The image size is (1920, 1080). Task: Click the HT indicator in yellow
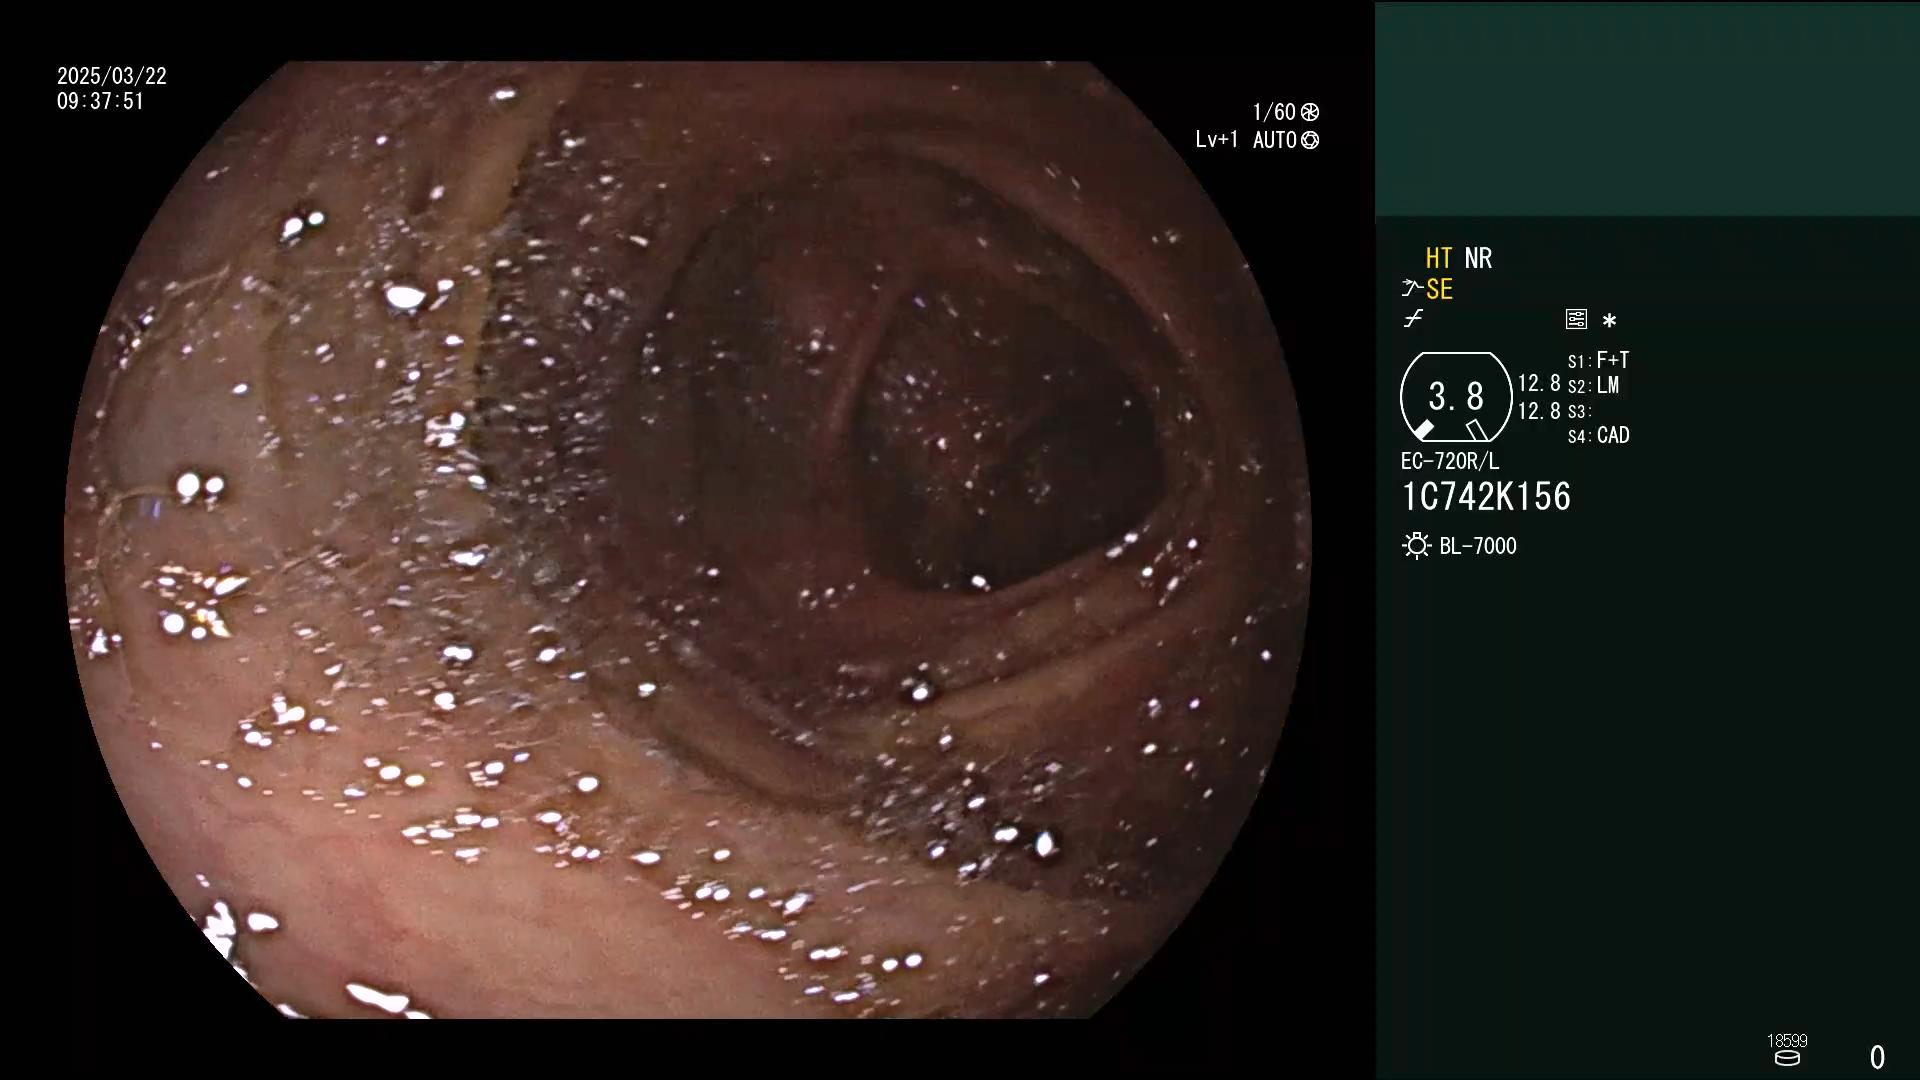click(x=1438, y=258)
